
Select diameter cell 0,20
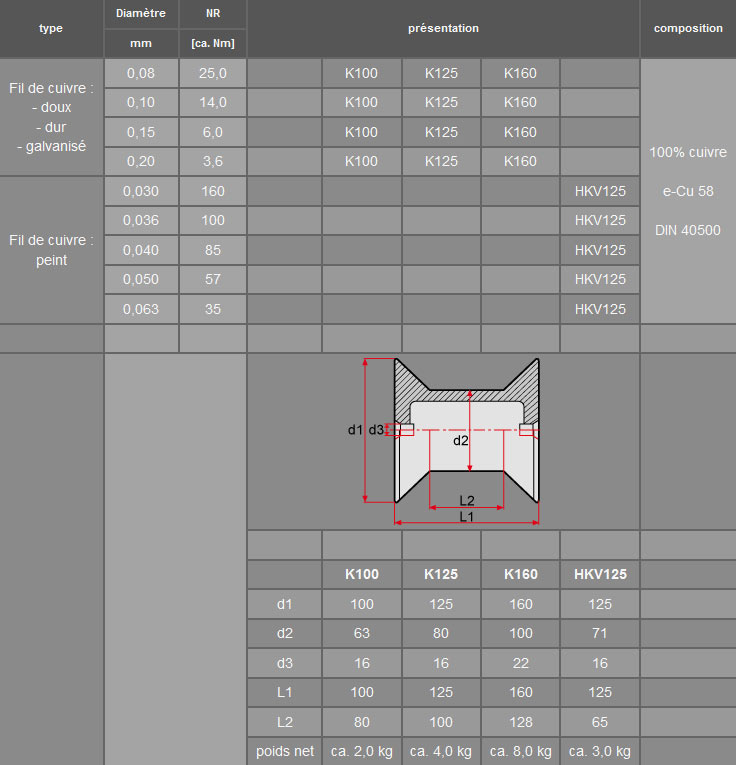point(141,161)
